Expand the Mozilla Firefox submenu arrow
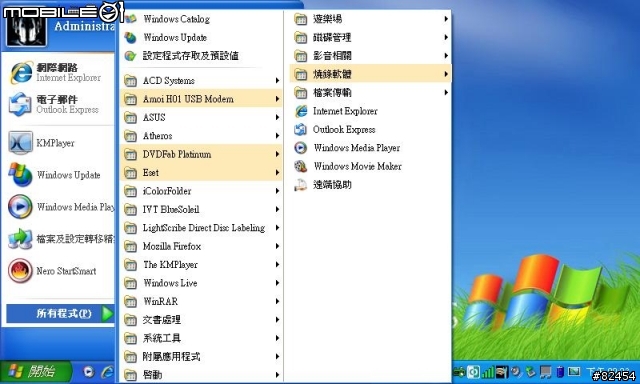640x384 pixels. tap(277, 246)
